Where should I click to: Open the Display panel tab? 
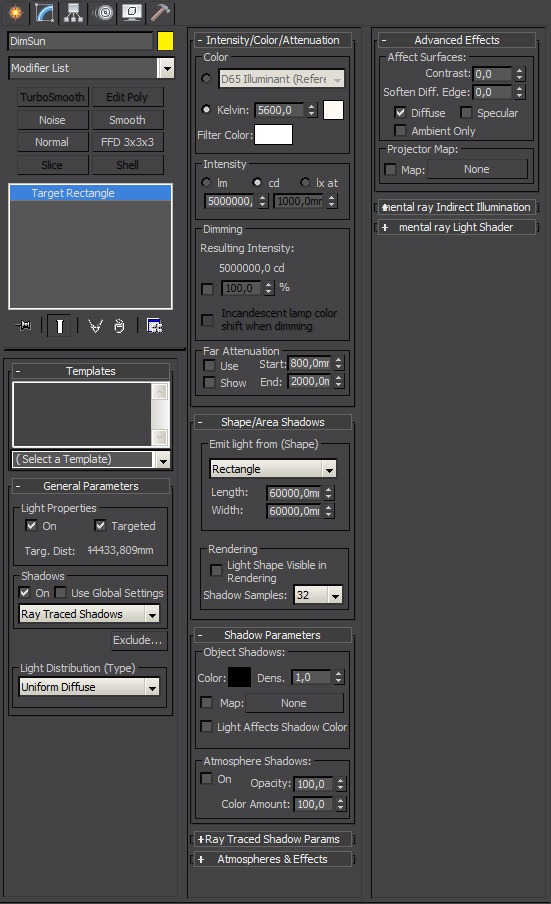132,12
